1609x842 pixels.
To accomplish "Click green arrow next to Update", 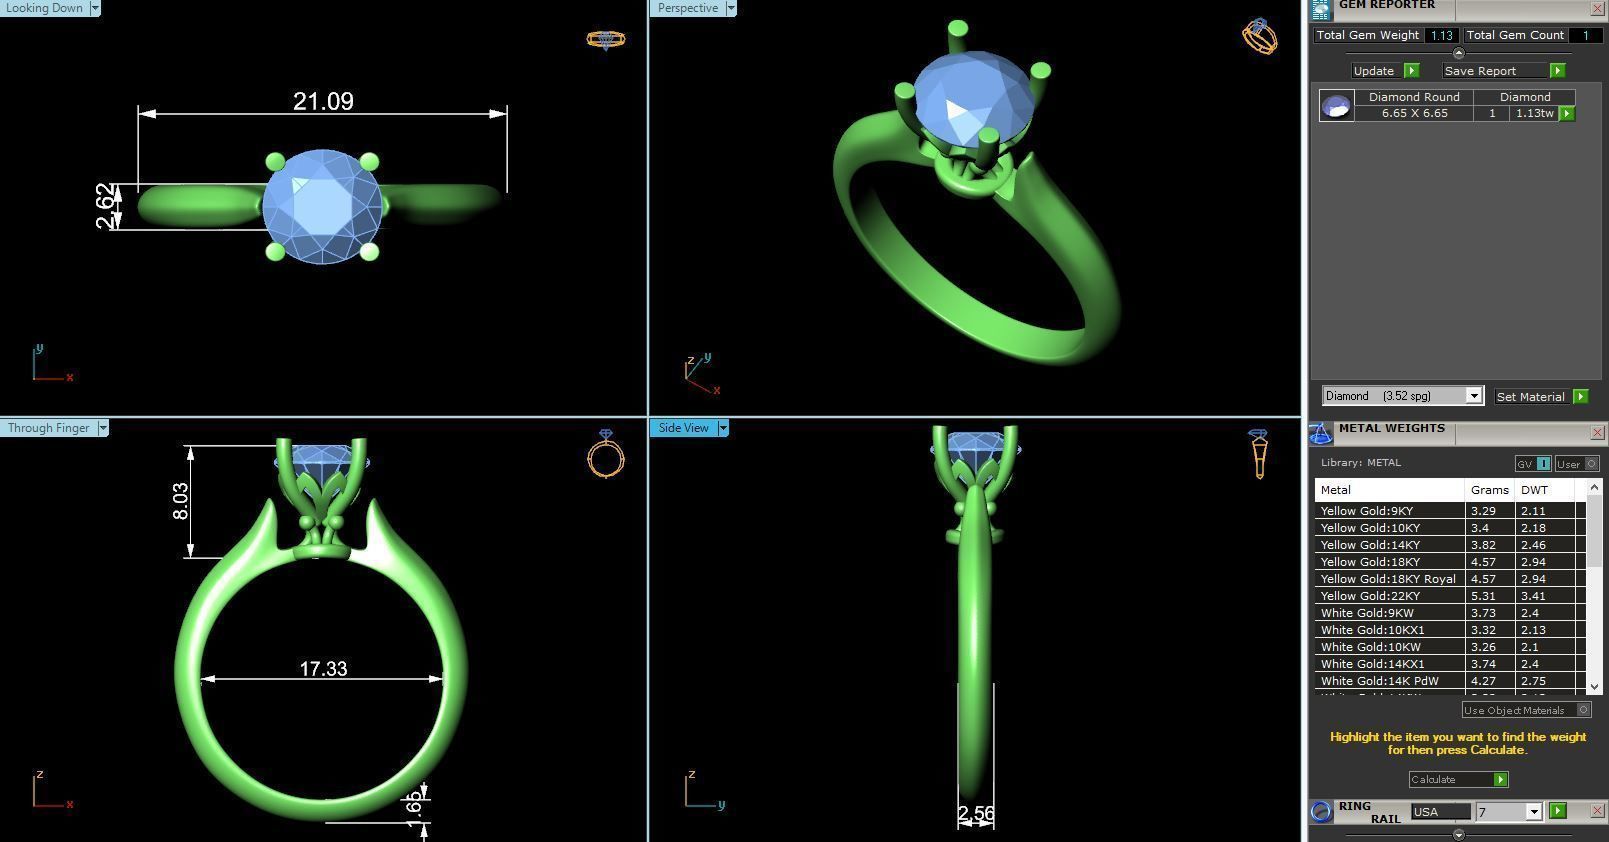I will pos(1411,71).
